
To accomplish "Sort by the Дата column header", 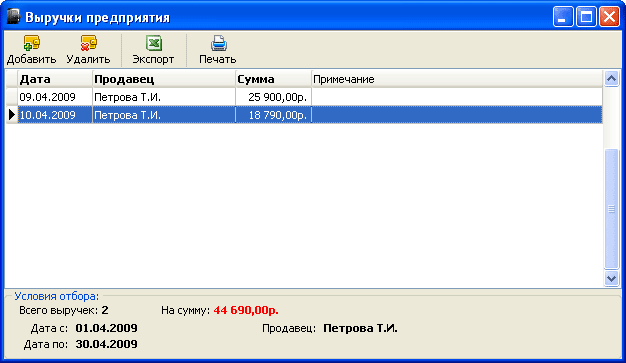I will tap(55, 79).
